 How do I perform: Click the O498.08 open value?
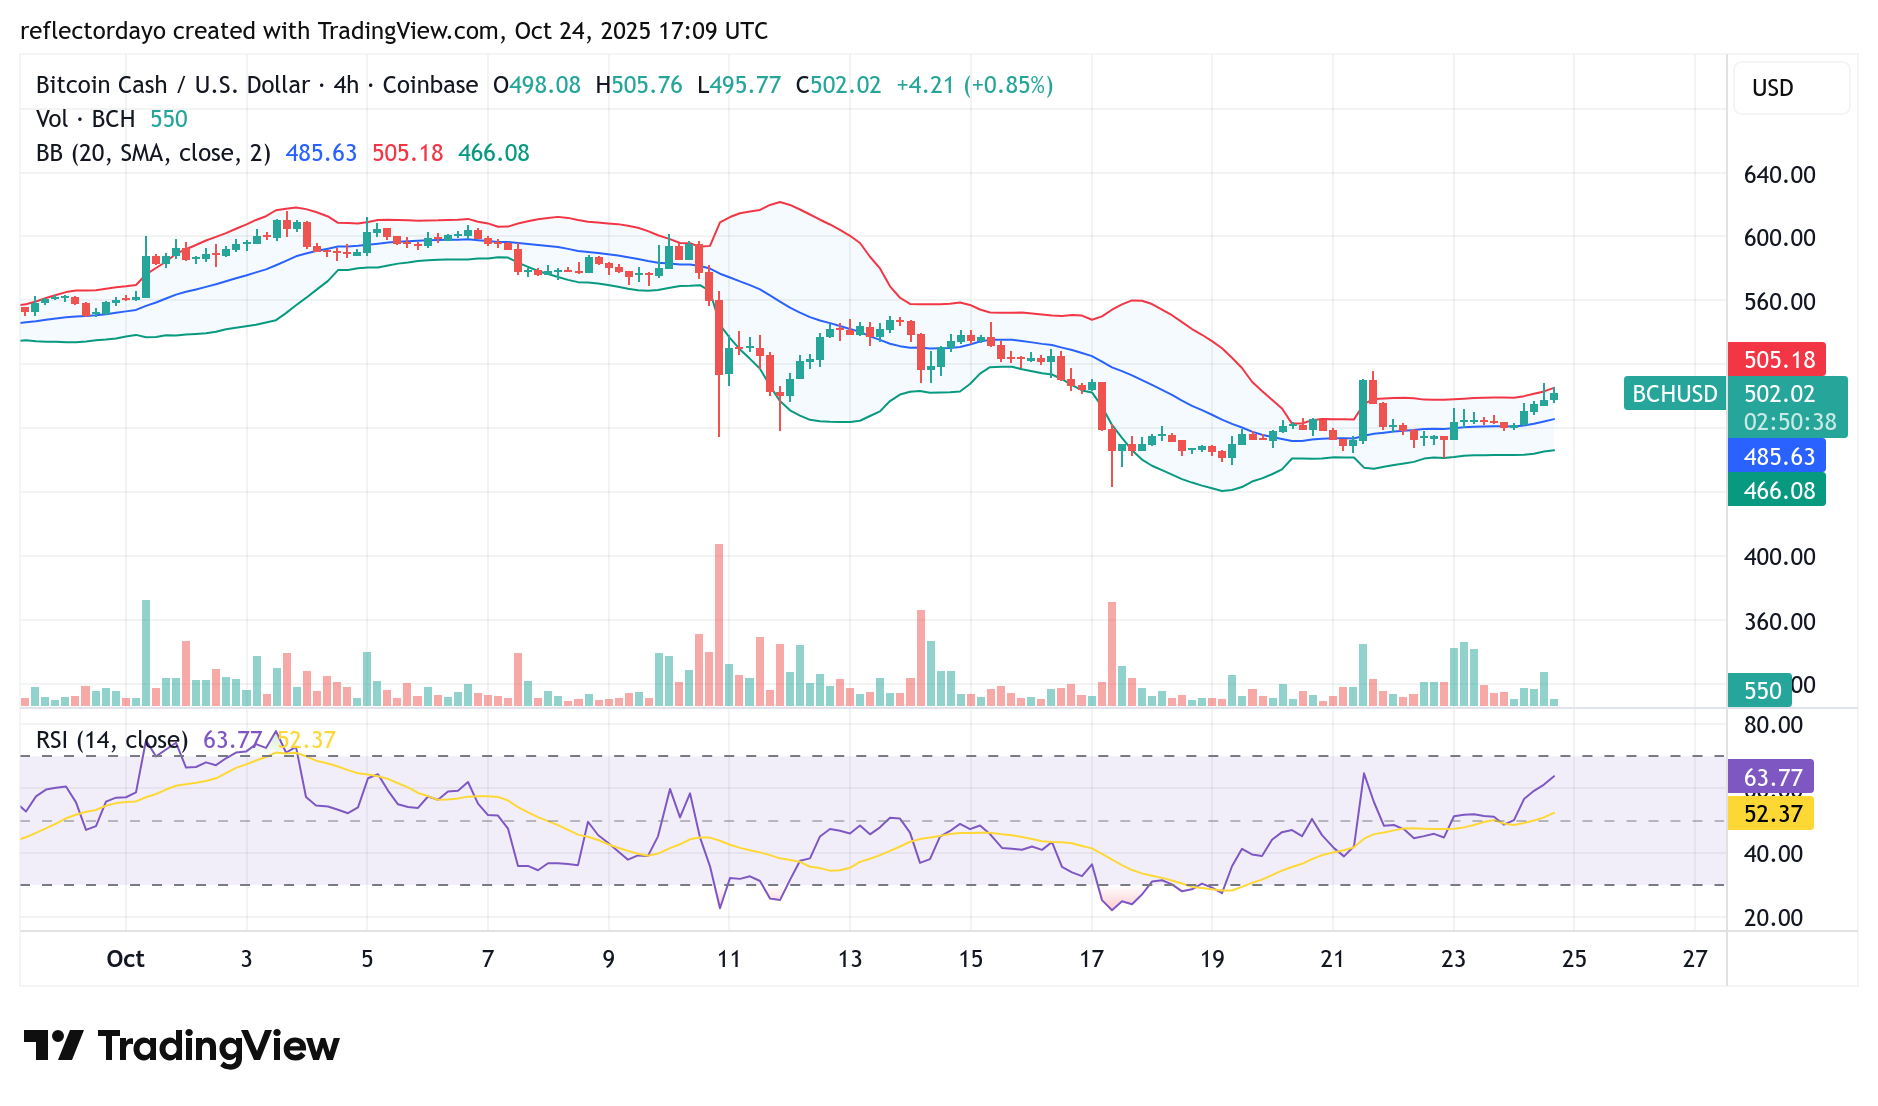point(537,85)
